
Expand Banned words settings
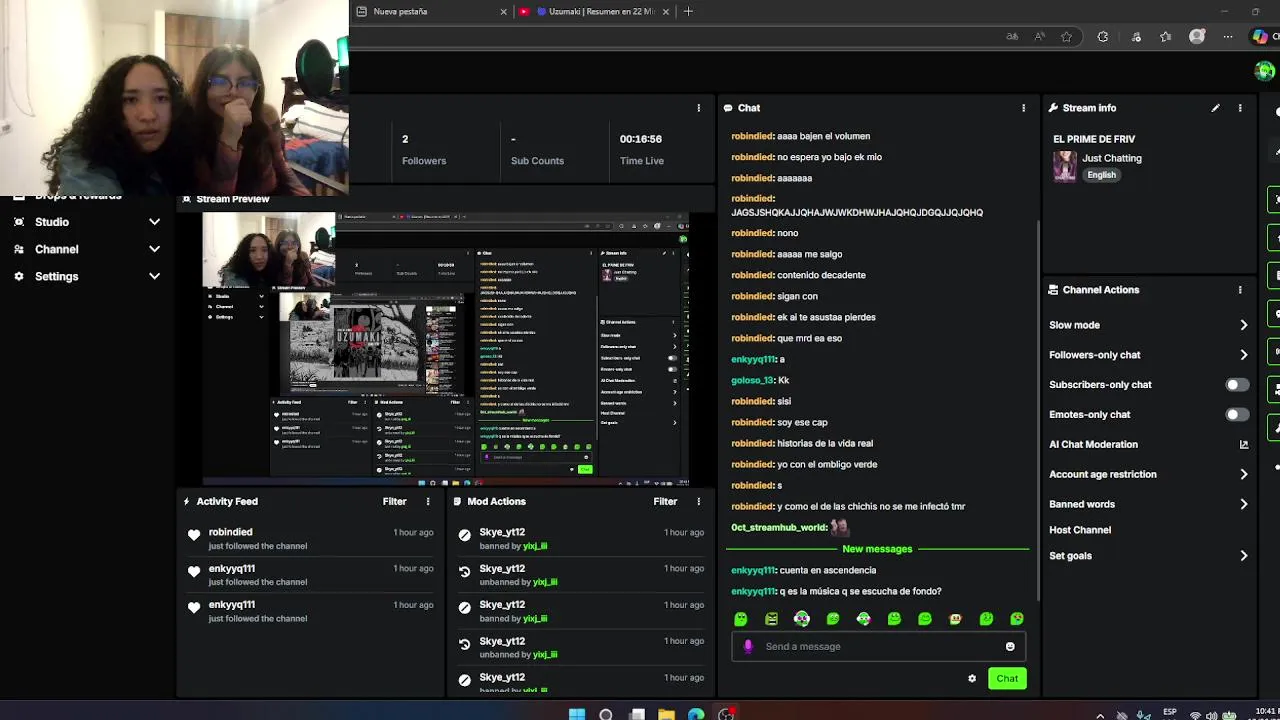click(x=1244, y=504)
